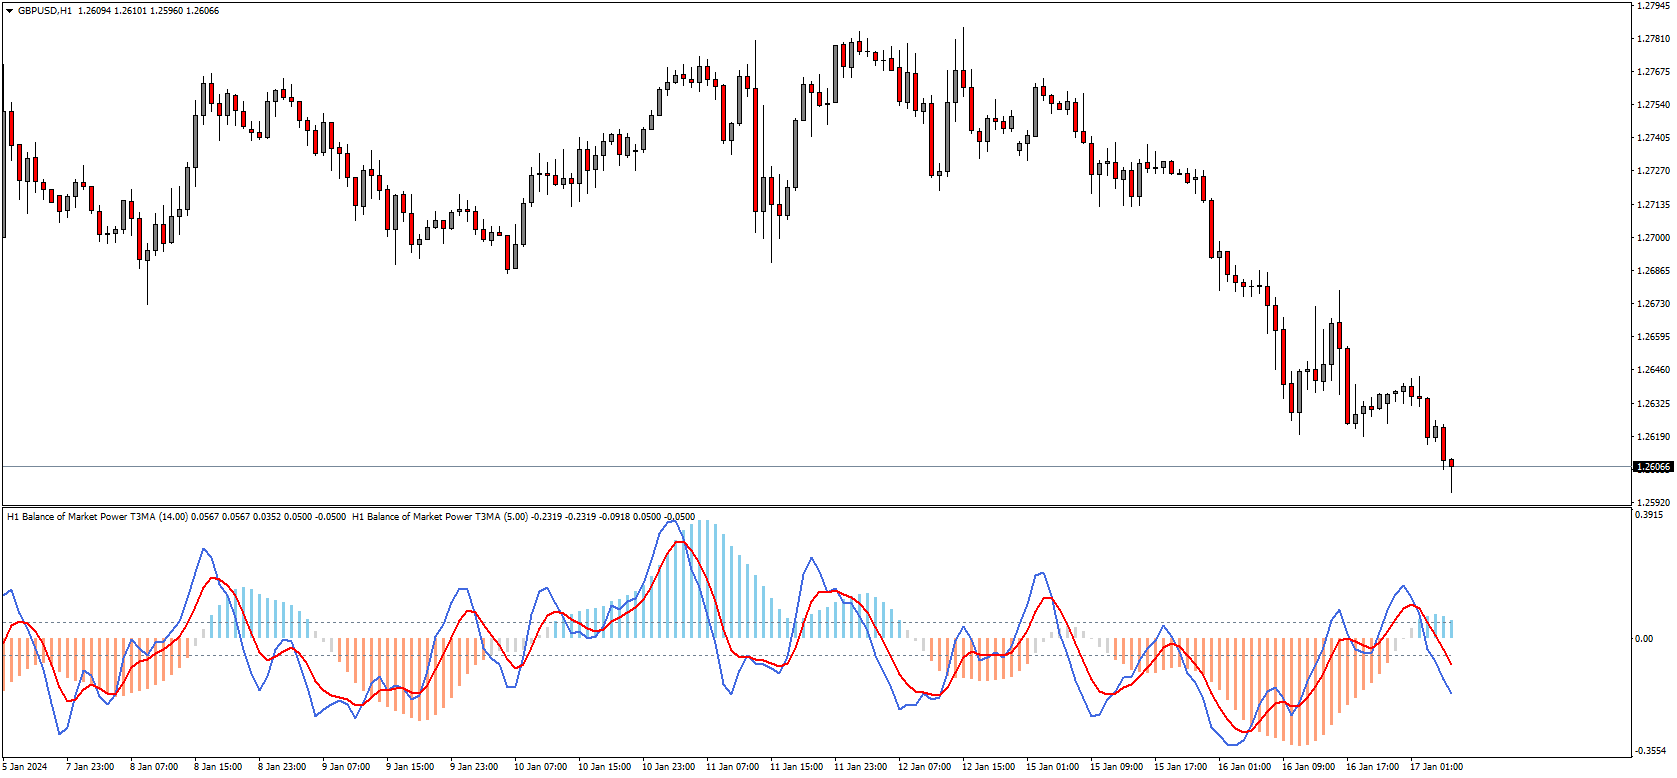Click the 1.26730 price axis label
Image resolution: width=1677 pixels, height=778 pixels.
[x=1653, y=304]
